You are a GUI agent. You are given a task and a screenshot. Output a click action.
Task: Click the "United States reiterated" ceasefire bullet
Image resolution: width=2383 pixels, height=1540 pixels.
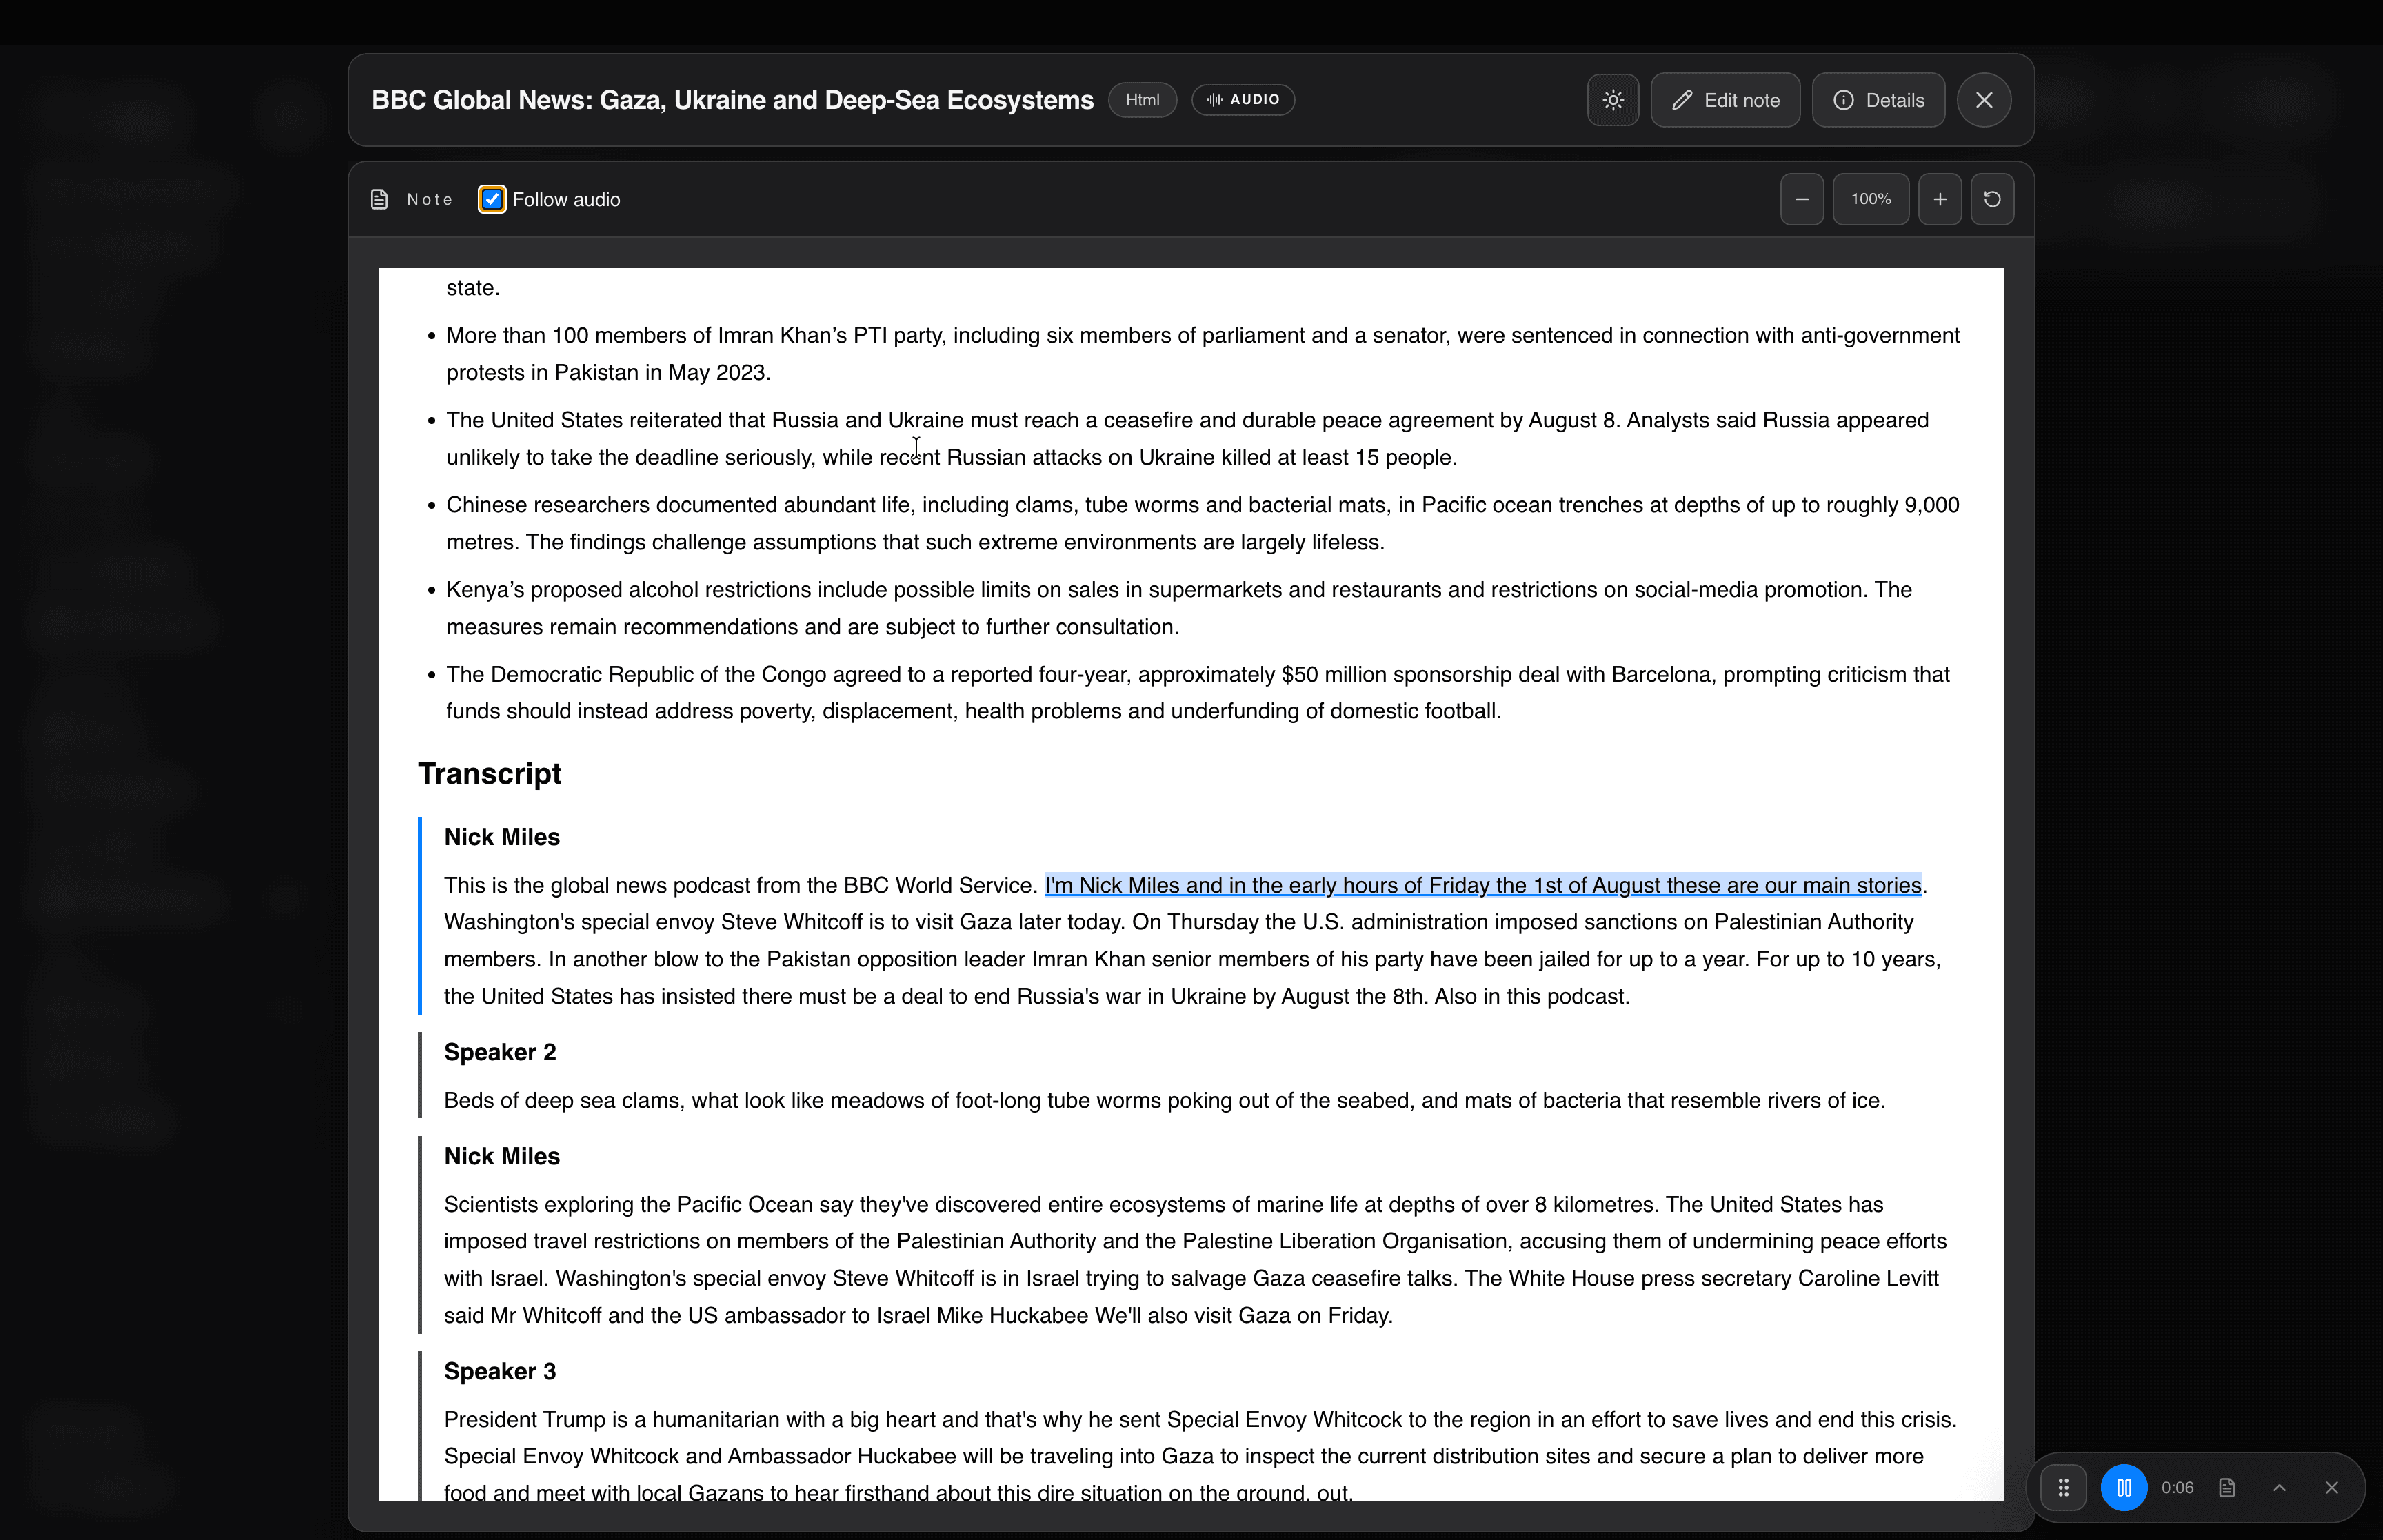(x=1188, y=438)
